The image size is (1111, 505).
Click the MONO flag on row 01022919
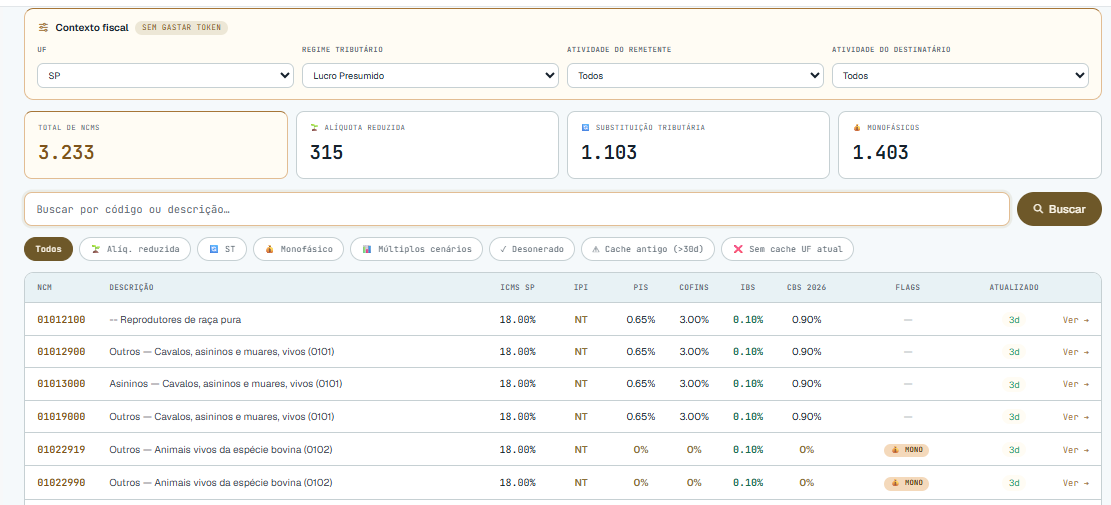pos(906,450)
